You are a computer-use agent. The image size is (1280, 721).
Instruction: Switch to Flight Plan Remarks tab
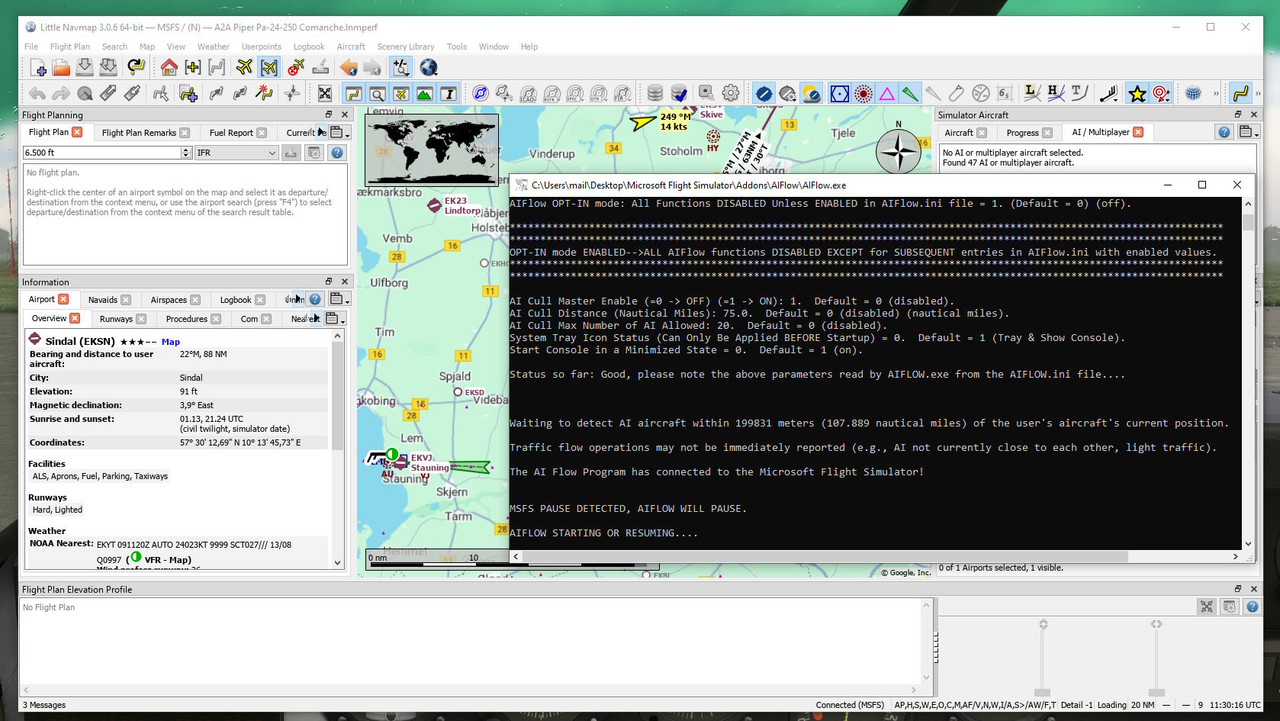(139, 132)
